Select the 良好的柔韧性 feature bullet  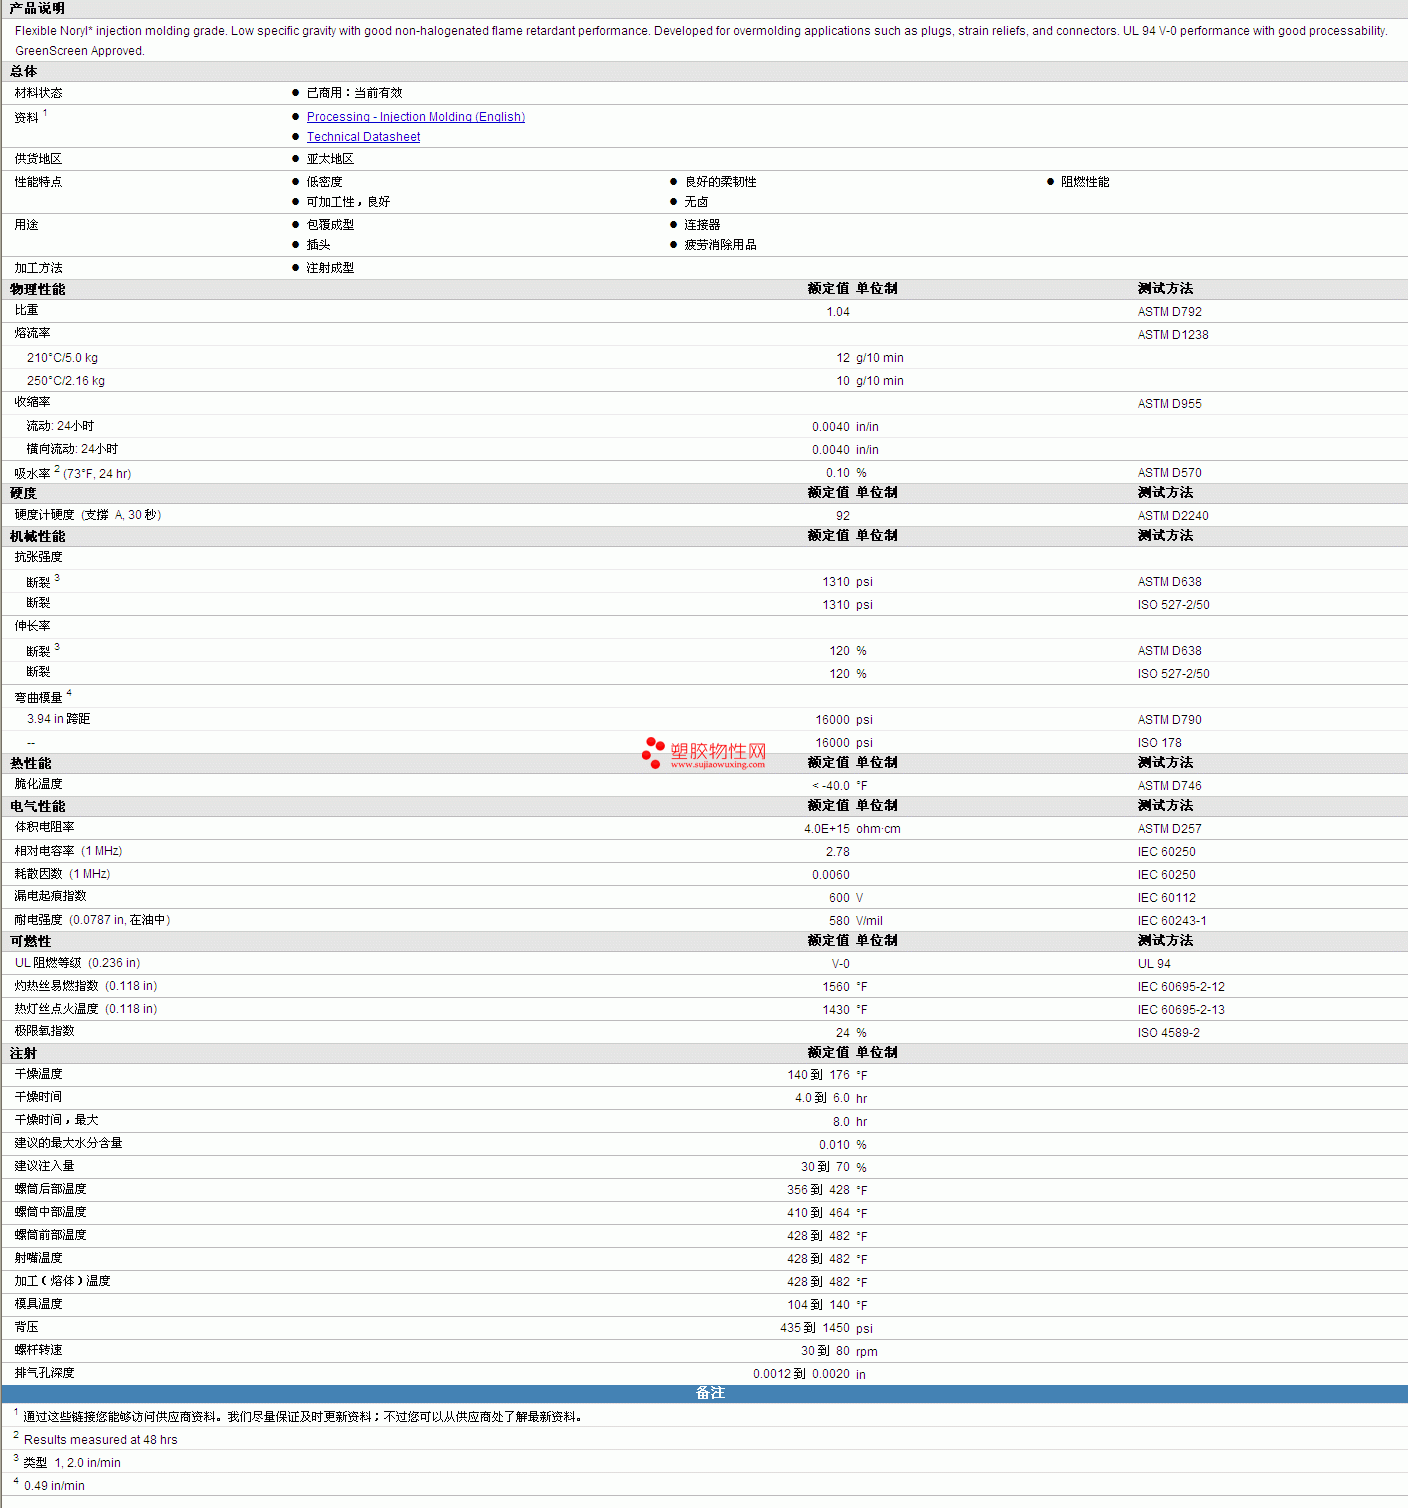720,182
